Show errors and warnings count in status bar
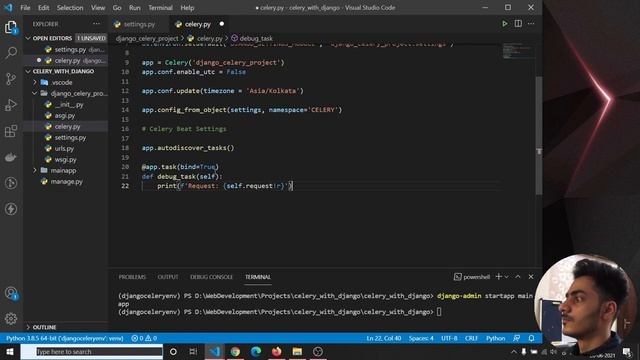This screenshot has width=640, height=360. [x=144, y=338]
